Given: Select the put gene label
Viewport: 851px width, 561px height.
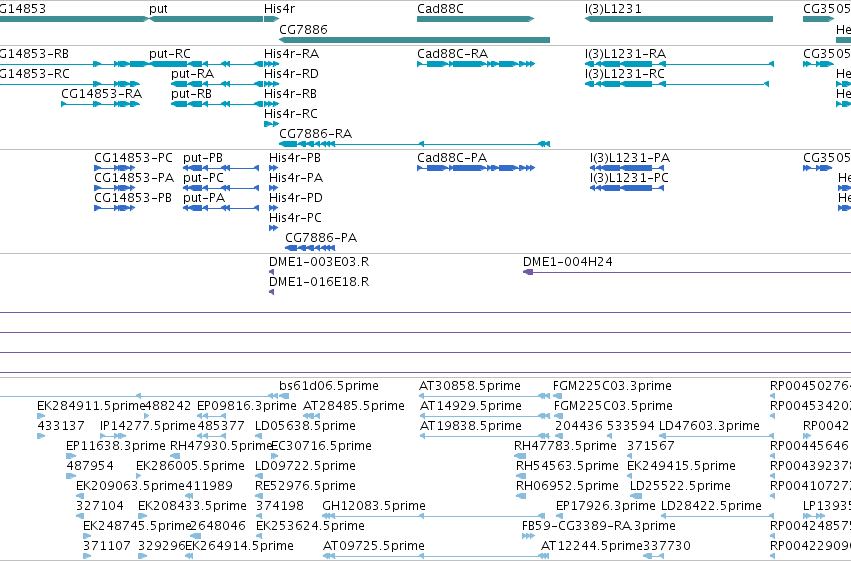Looking at the screenshot, I should pos(158,9).
